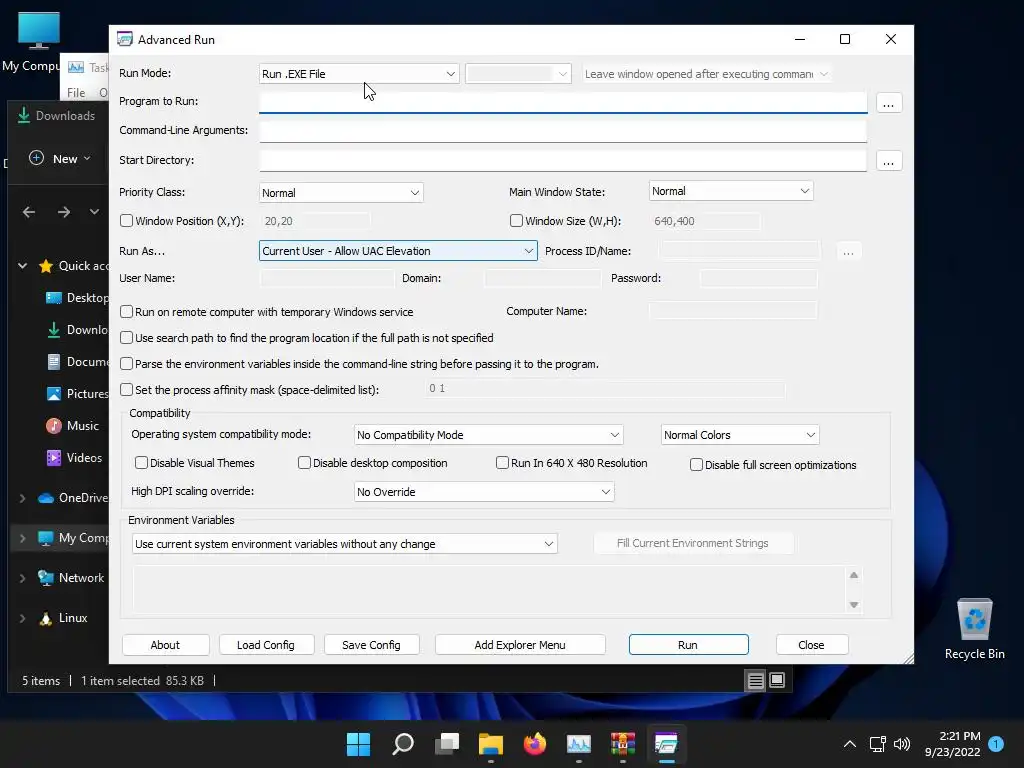Screen dimensions: 1024x768
Task: Open File Explorer from the taskbar
Action: pyautogui.click(x=490, y=744)
